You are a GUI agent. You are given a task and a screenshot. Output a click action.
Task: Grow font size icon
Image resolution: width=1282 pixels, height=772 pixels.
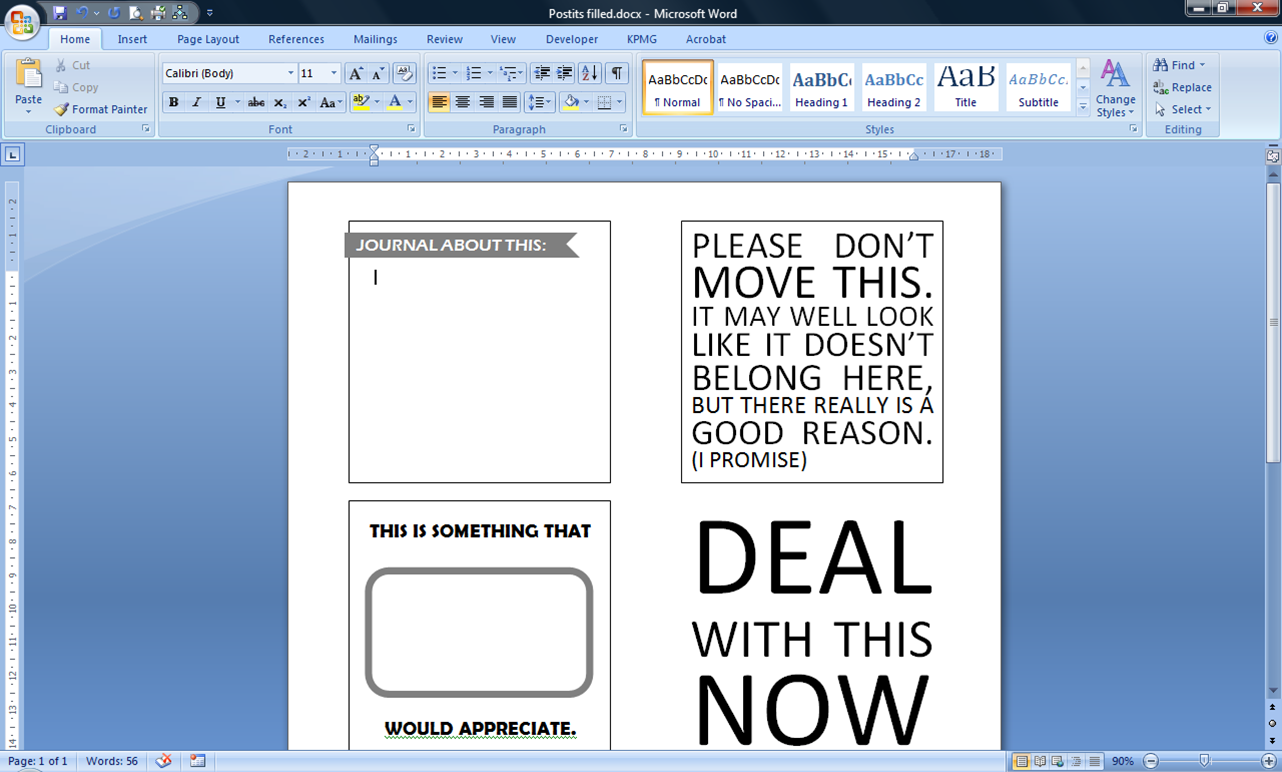(355, 73)
